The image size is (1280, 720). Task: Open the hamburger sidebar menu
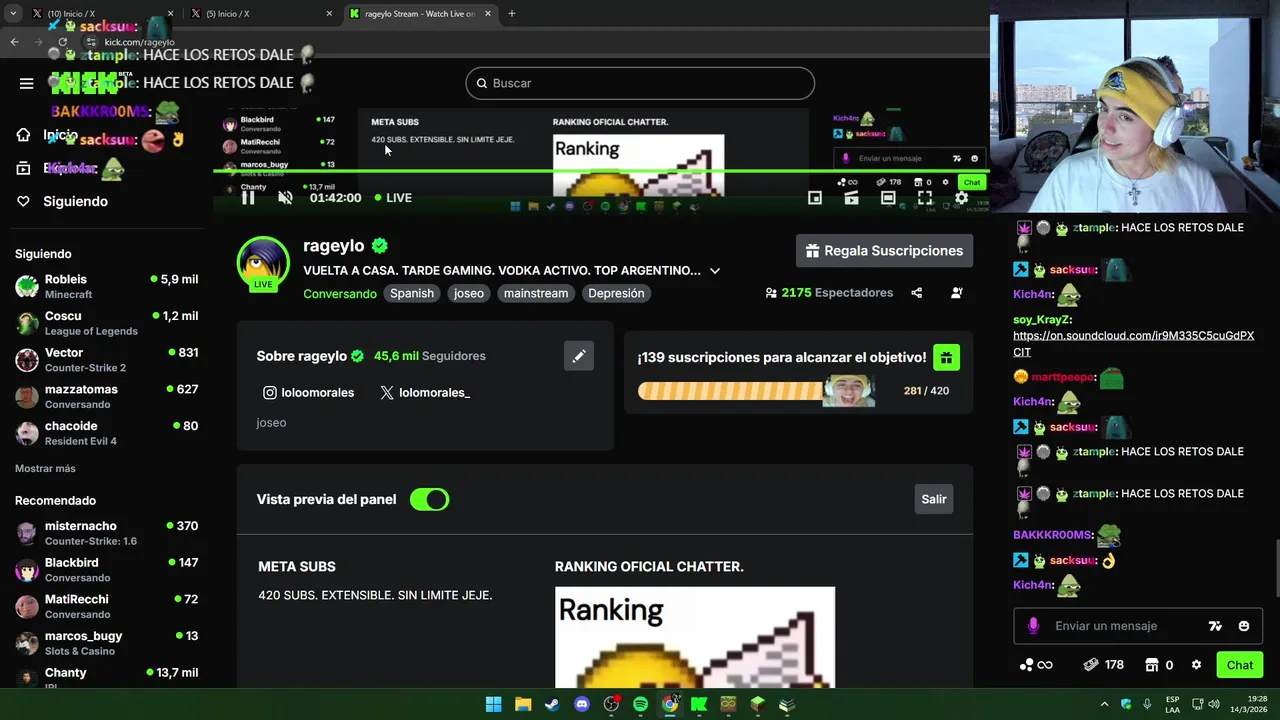tap(27, 83)
